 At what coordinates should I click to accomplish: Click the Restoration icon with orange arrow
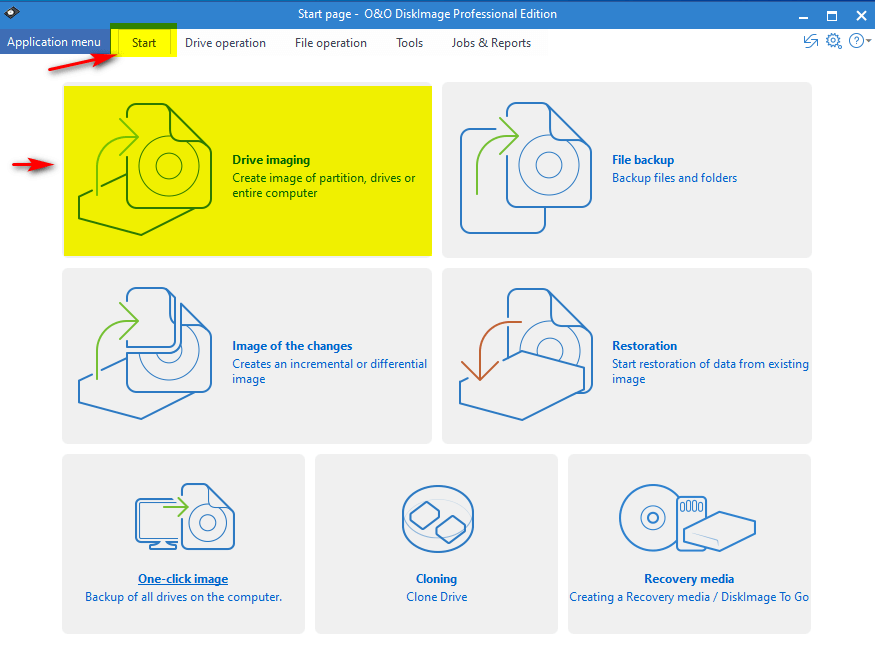click(526, 354)
